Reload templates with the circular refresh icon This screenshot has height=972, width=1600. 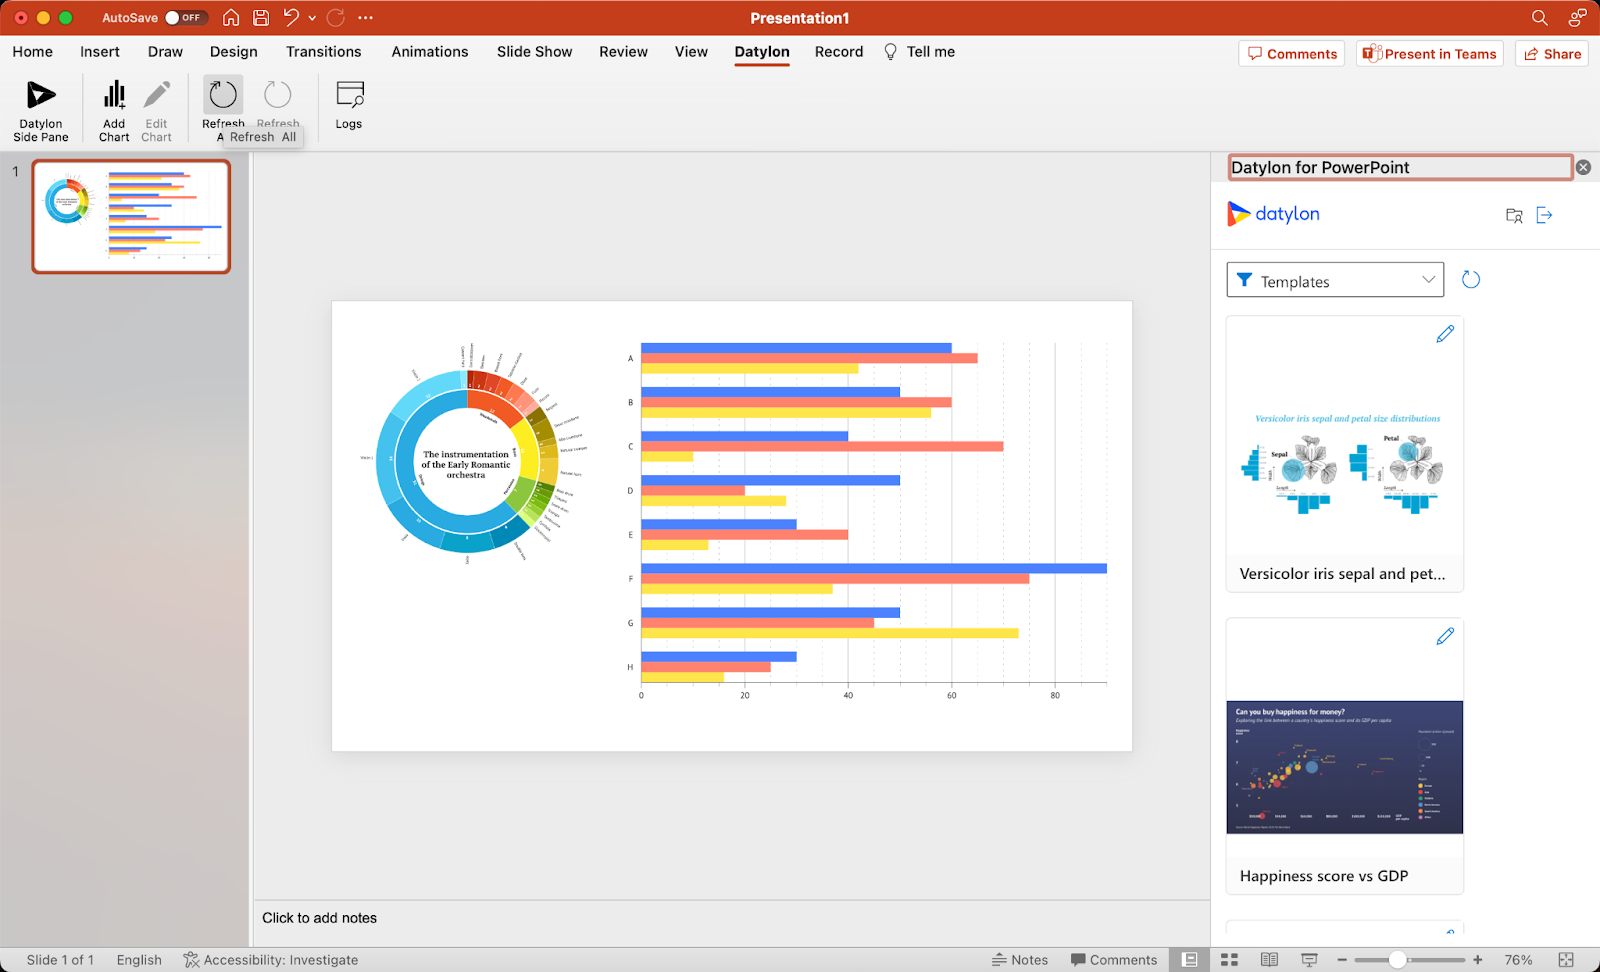click(1471, 280)
